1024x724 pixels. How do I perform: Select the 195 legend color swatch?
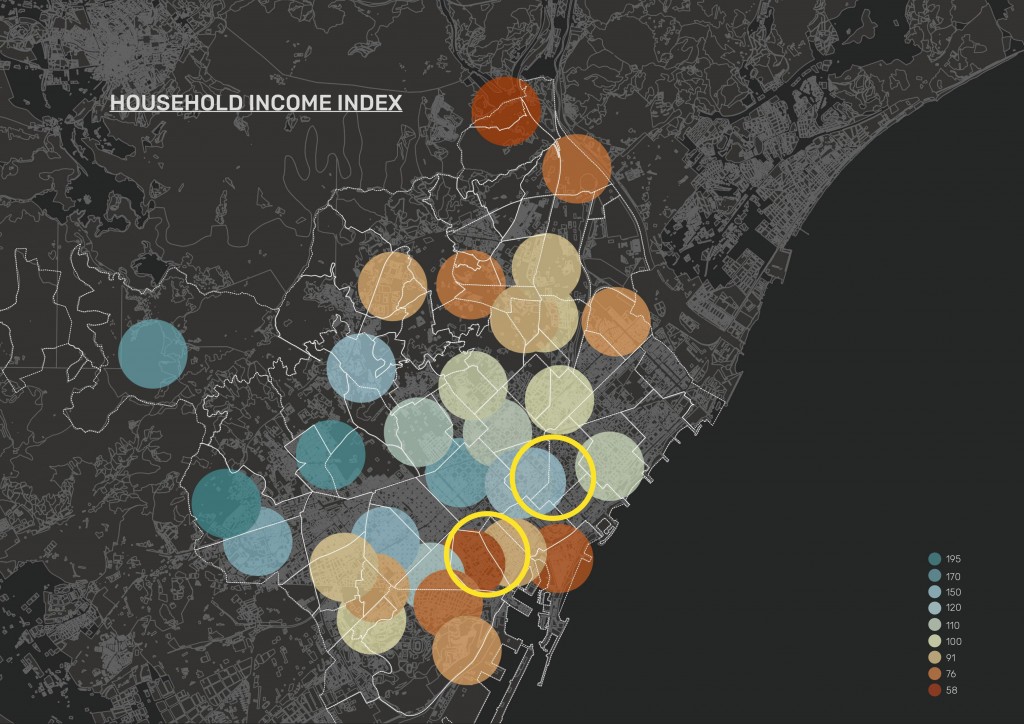pyautogui.click(x=934, y=559)
